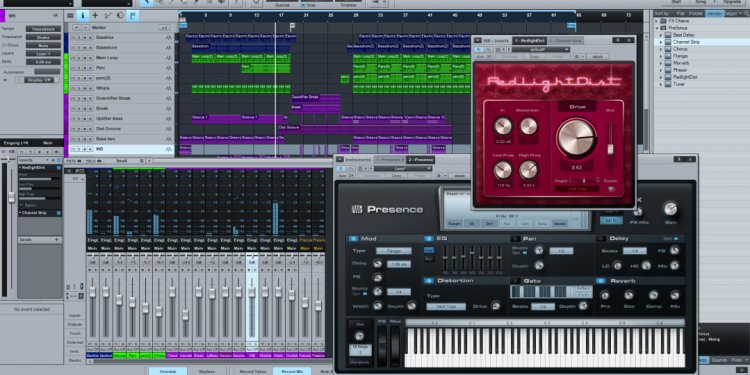The height and width of the screenshot is (375, 750).
Task: Click Copy button in RedlightDist window
Action: tap(534, 56)
